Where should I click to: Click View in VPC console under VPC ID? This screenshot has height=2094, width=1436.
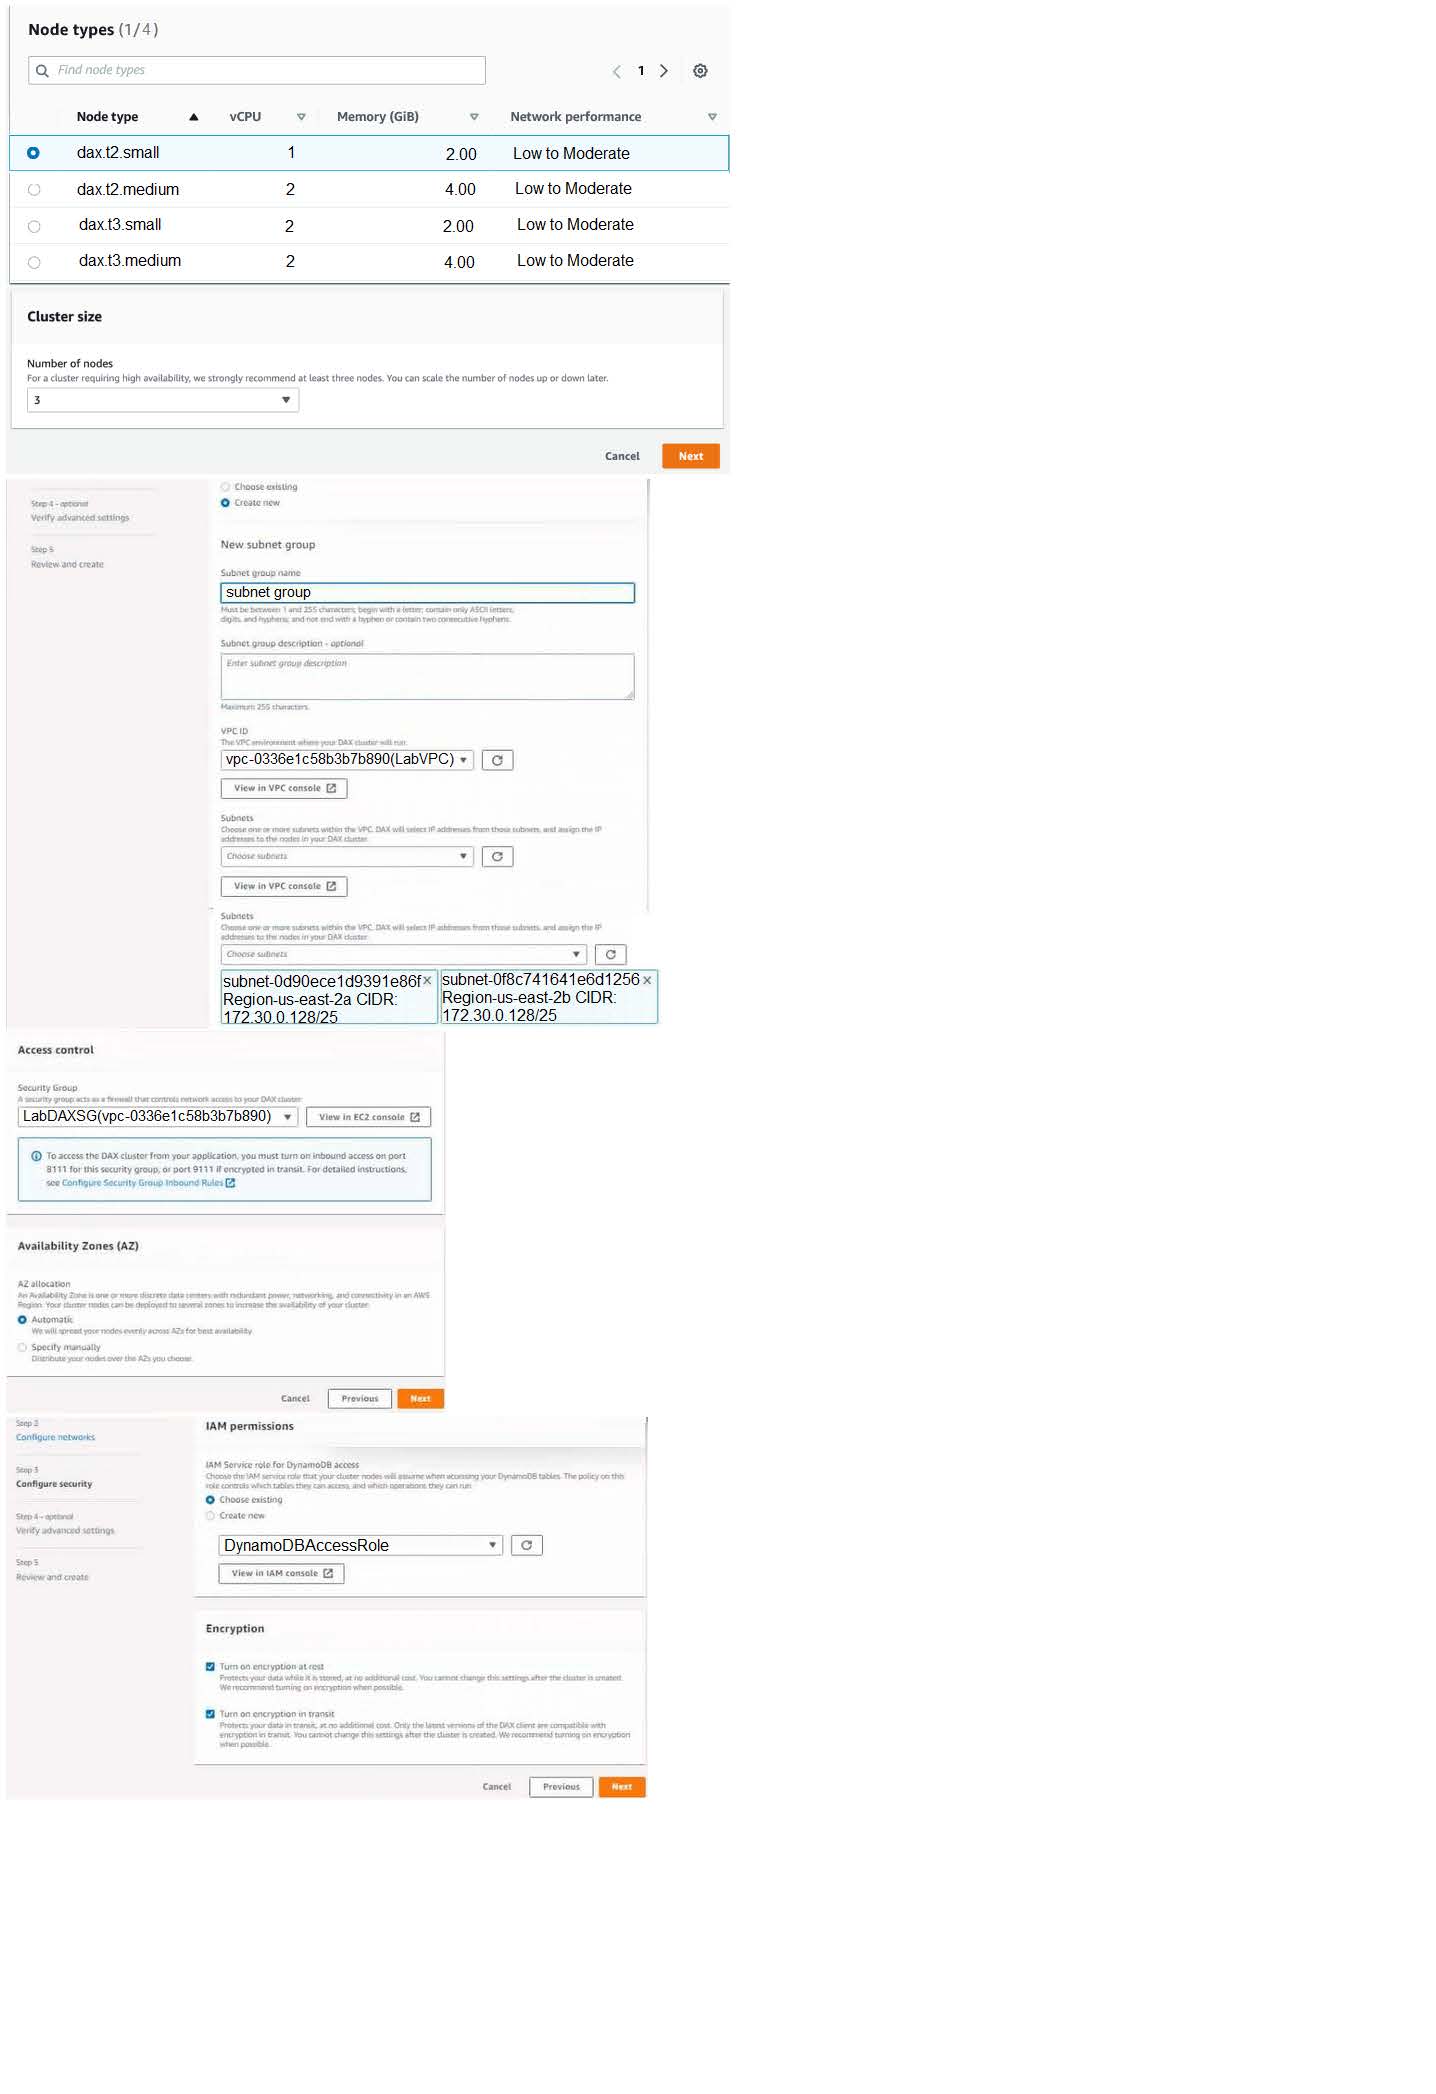pos(284,788)
